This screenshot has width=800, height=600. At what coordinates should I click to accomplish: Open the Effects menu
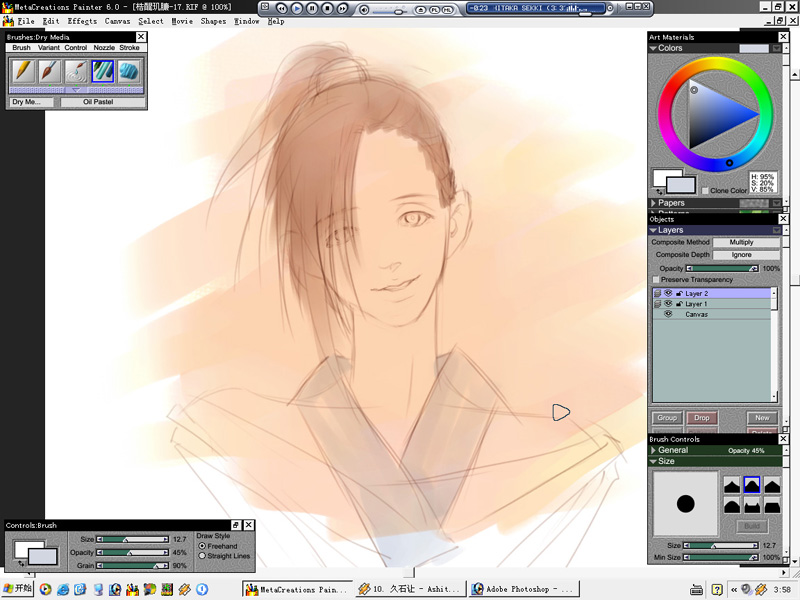point(82,21)
